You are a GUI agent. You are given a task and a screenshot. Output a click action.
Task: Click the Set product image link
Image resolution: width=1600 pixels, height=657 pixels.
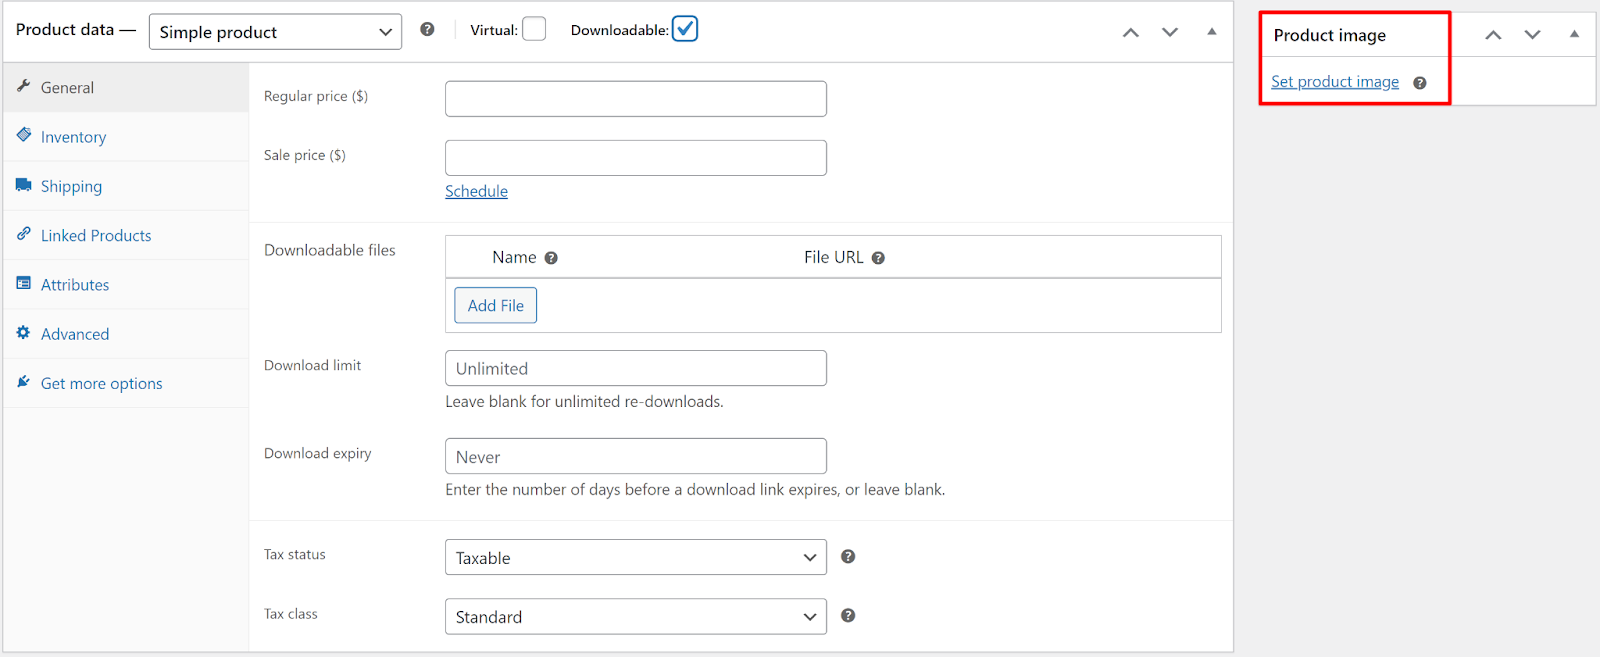[x=1335, y=82]
